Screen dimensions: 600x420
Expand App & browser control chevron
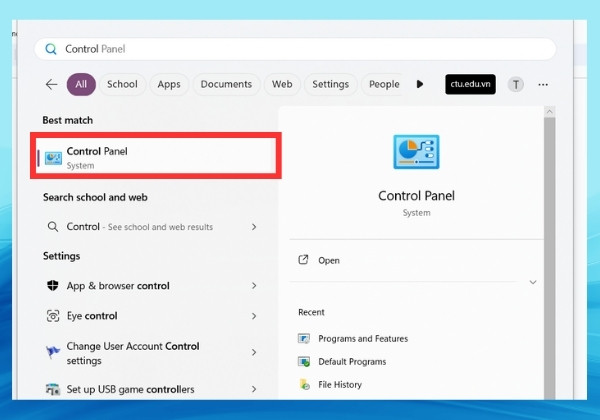click(254, 285)
